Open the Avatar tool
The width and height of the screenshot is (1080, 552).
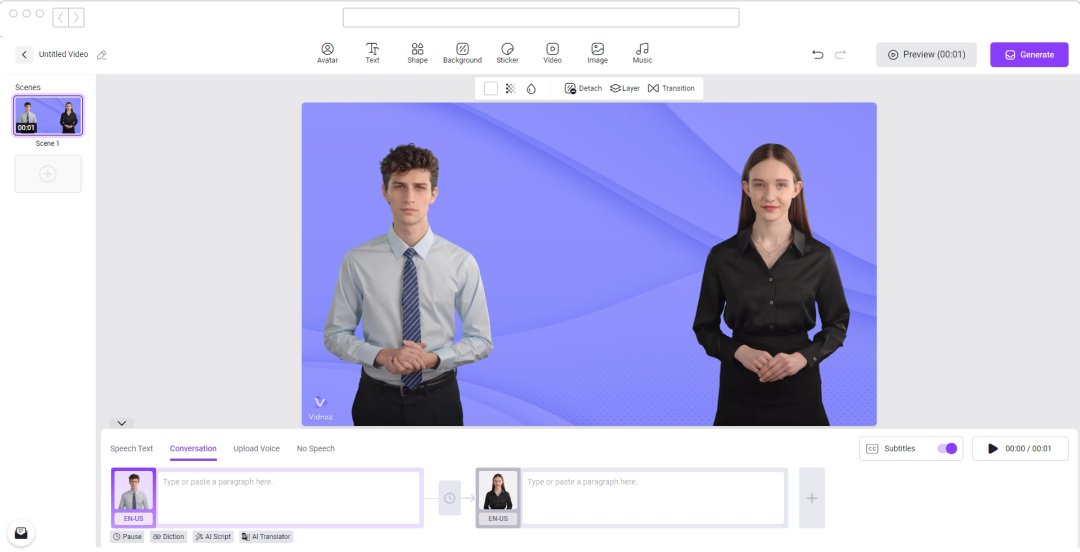pyautogui.click(x=327, y=53)
